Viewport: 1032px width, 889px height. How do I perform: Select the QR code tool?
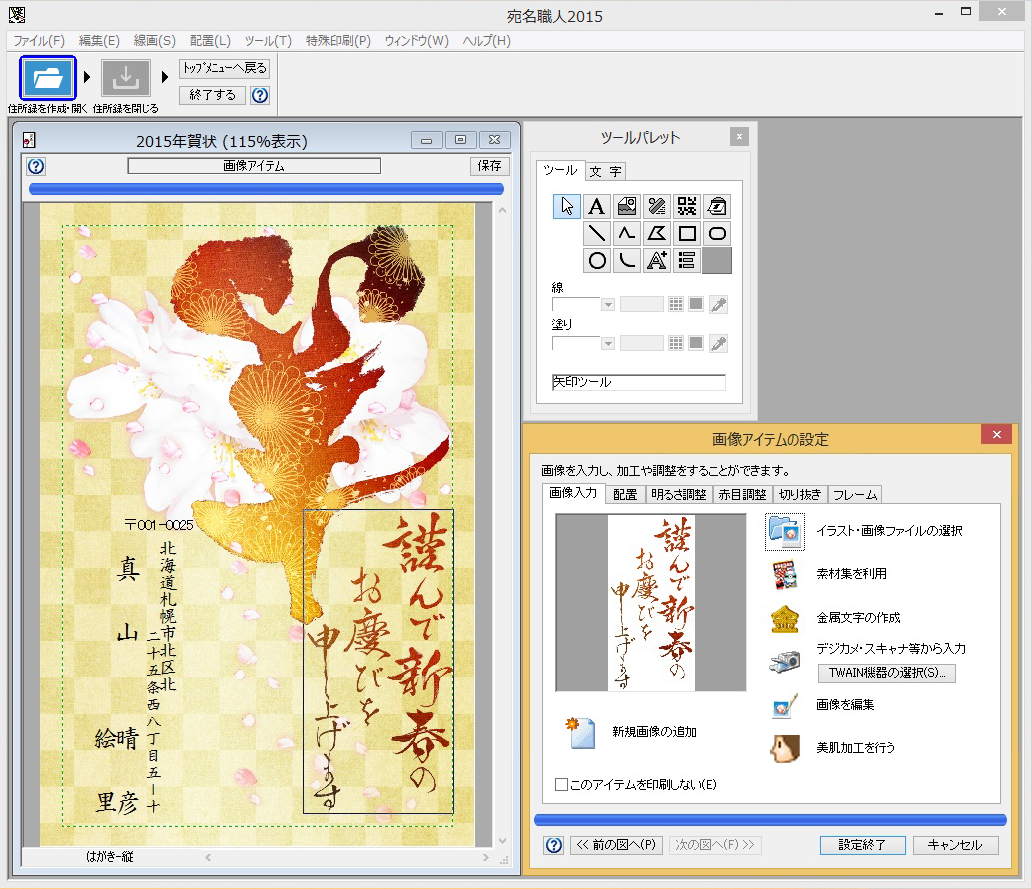[687, 207]
